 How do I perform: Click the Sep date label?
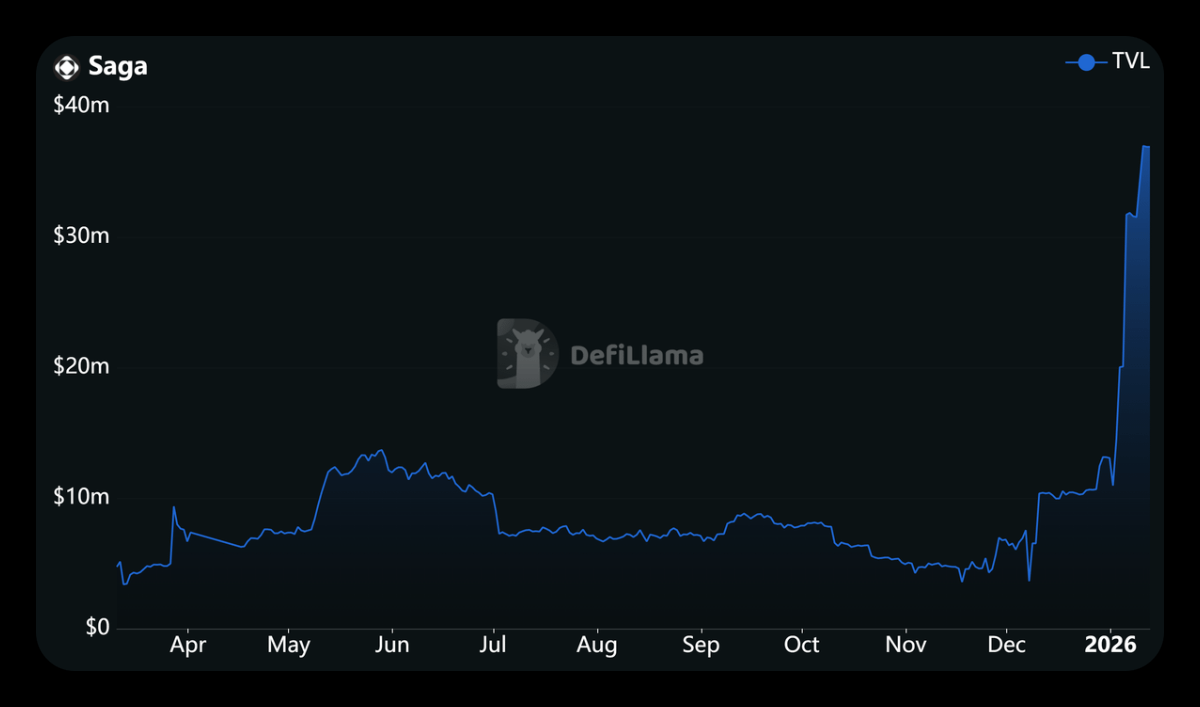pos(701,645)
